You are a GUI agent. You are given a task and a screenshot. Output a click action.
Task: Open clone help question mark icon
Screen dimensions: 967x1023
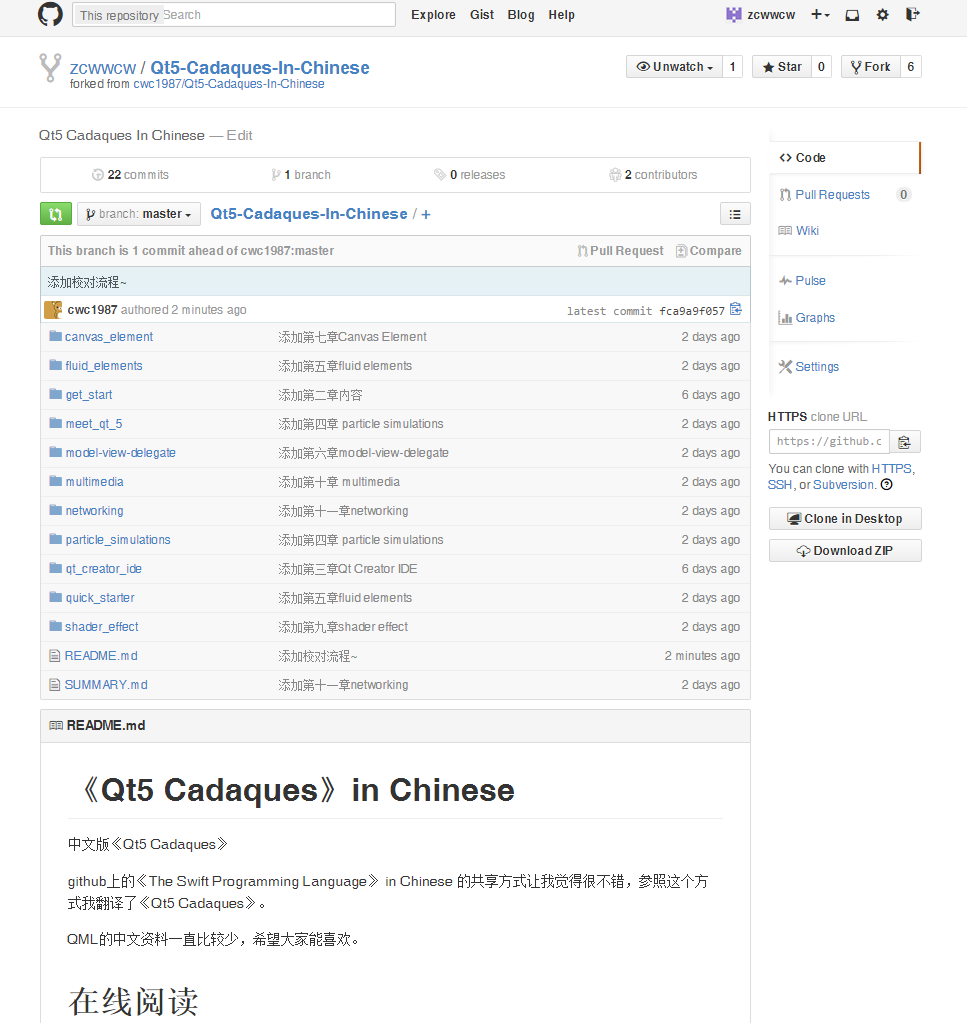click(886, 485)
